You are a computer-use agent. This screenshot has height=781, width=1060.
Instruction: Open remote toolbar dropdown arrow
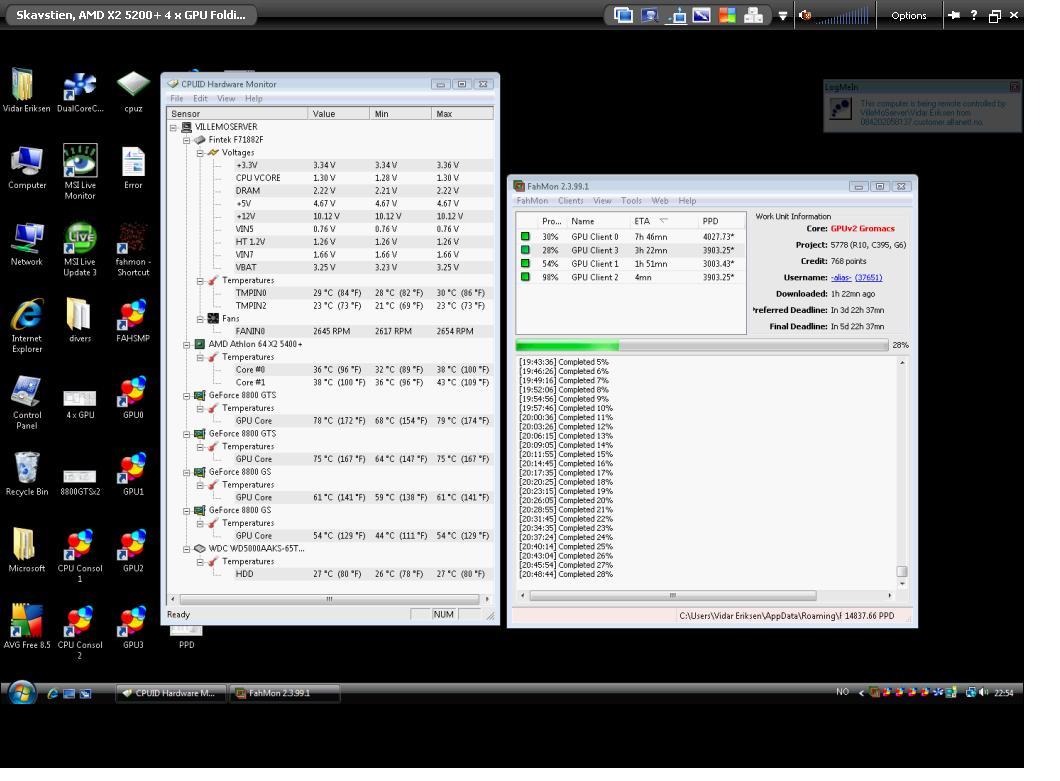click(x=782, y=16)
